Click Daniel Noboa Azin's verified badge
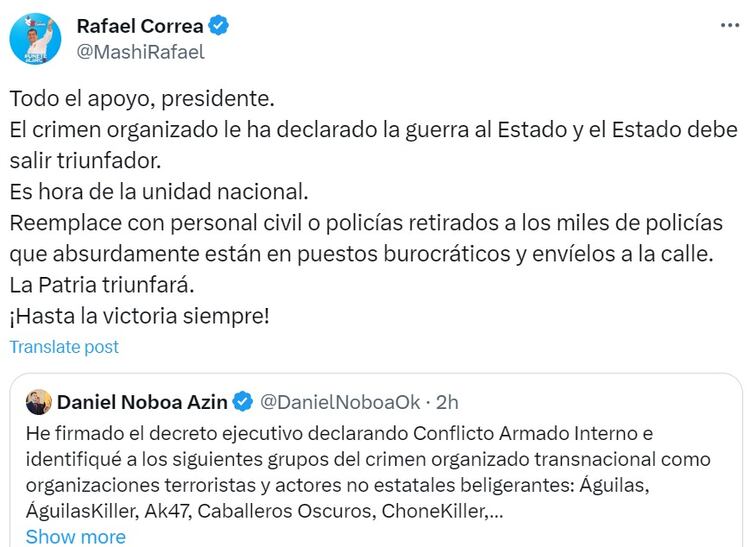Viewport: 750px width, 547px height. coord(242,402)
